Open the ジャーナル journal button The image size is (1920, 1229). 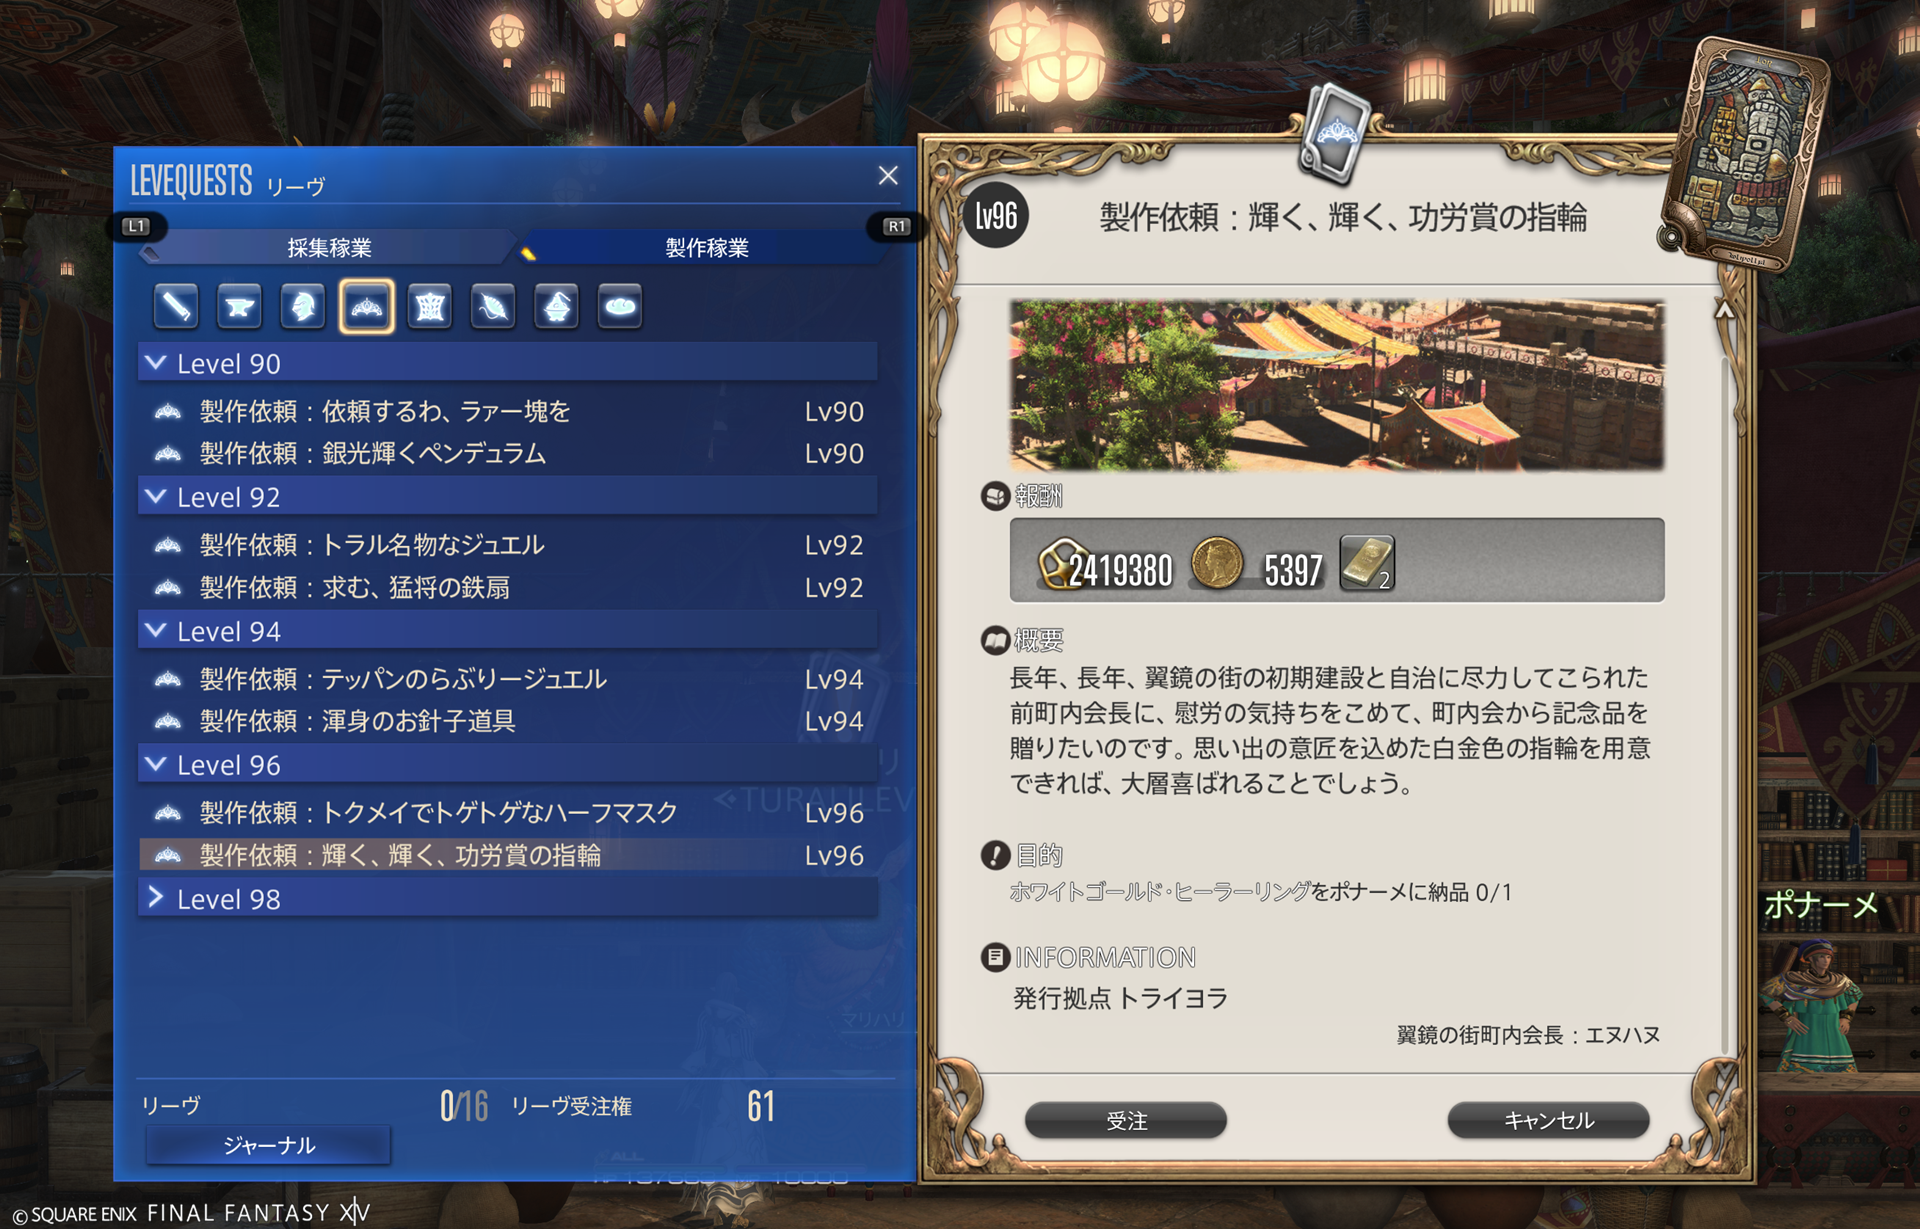click(268, 1145)
